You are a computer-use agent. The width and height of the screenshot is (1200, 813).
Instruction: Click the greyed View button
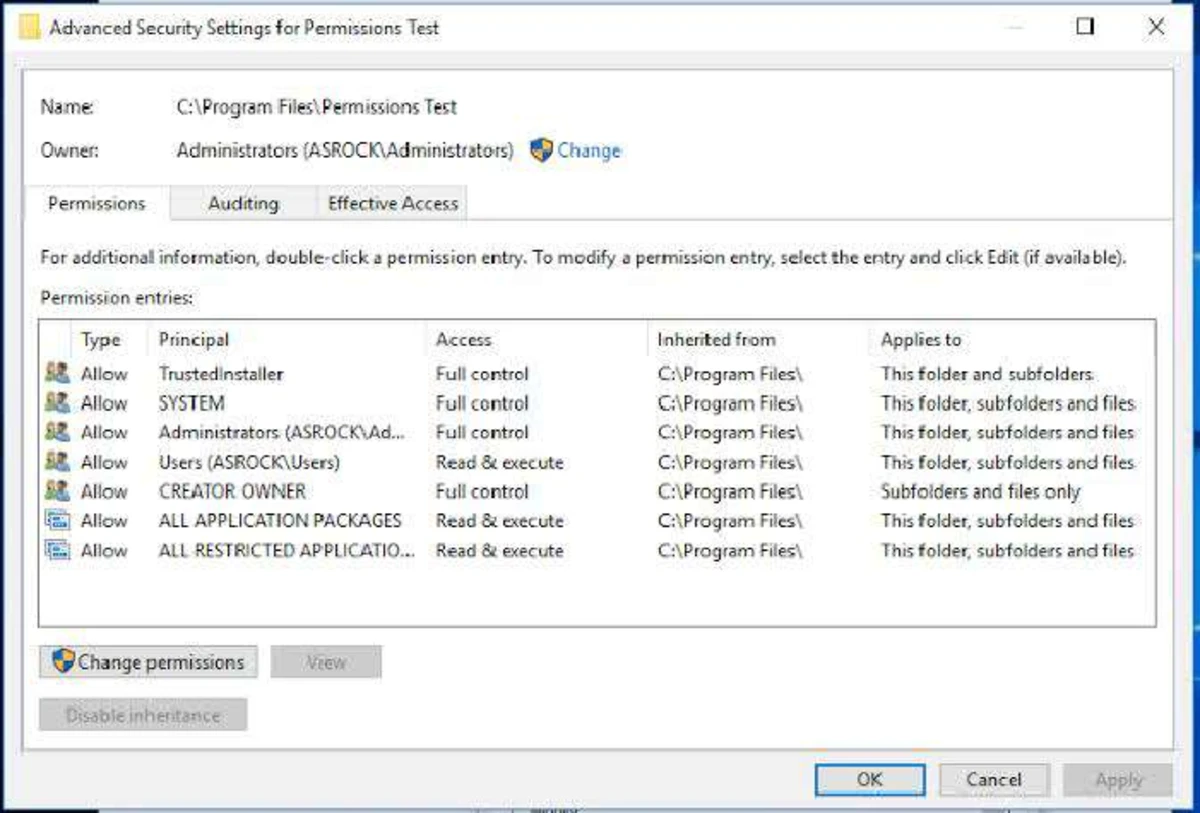[326, 662]
